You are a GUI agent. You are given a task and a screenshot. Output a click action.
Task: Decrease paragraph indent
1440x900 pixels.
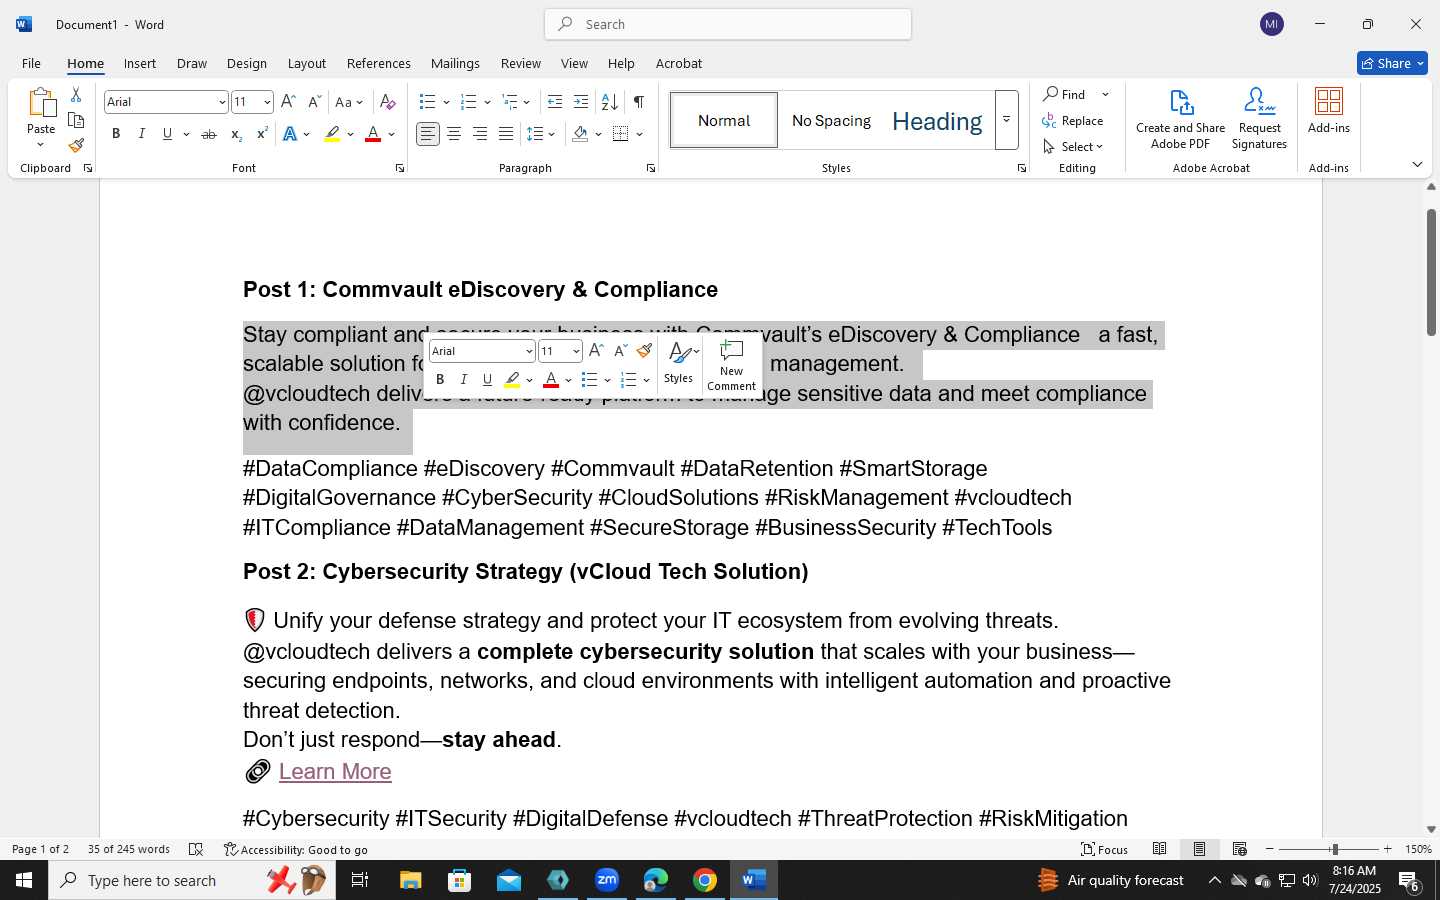tap(555, 102)
